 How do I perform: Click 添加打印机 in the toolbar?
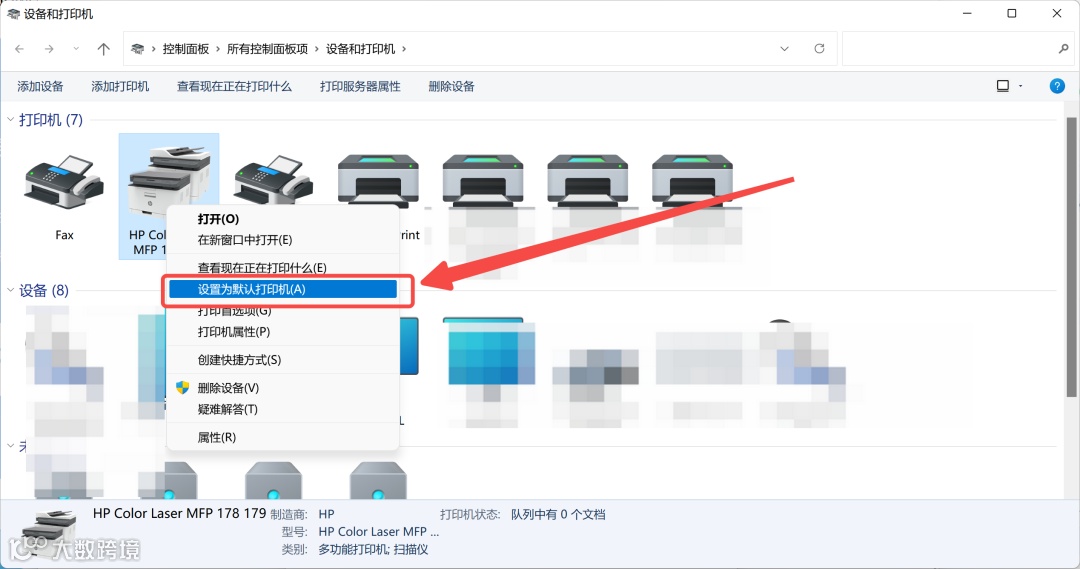click(120, 86)
